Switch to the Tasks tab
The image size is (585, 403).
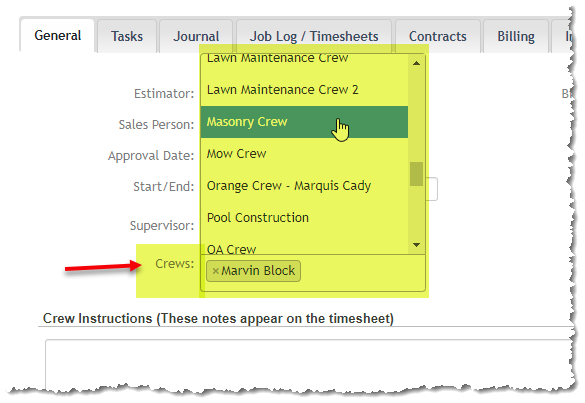click(127, 37)
